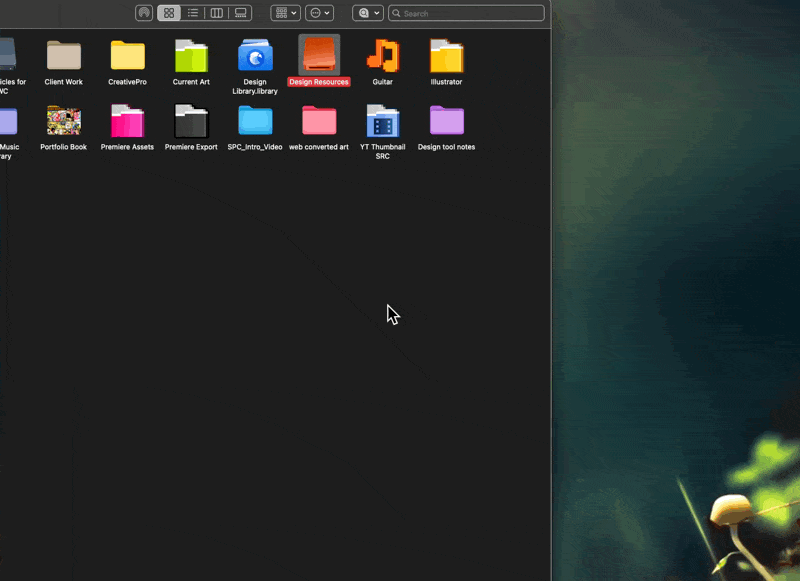Select the green Current Art folder
This screenshot has height=581, width=800.
point(191,56)
